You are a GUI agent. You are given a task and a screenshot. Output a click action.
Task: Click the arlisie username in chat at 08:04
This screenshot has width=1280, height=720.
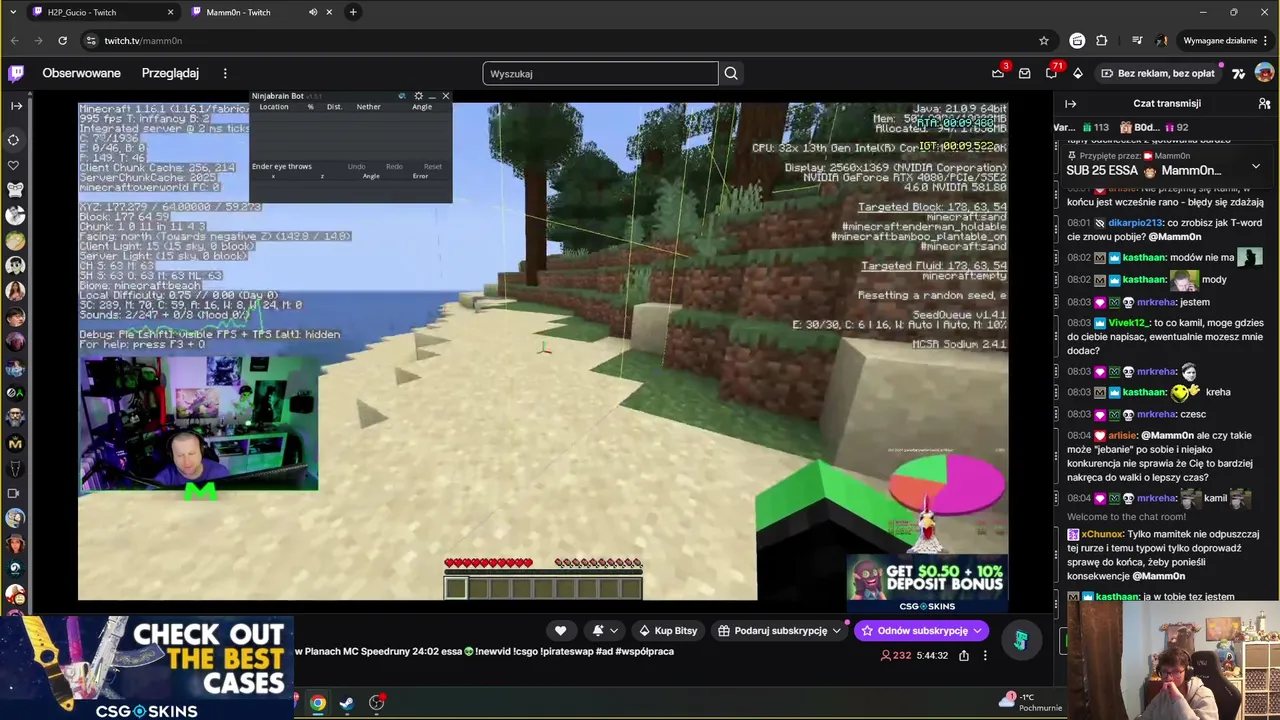[x=1122, y=436]
